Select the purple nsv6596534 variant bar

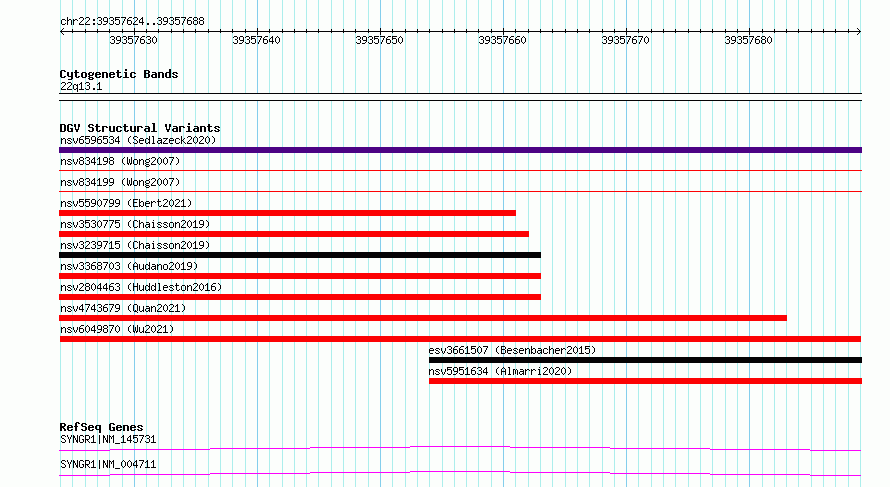pos(460,150)
